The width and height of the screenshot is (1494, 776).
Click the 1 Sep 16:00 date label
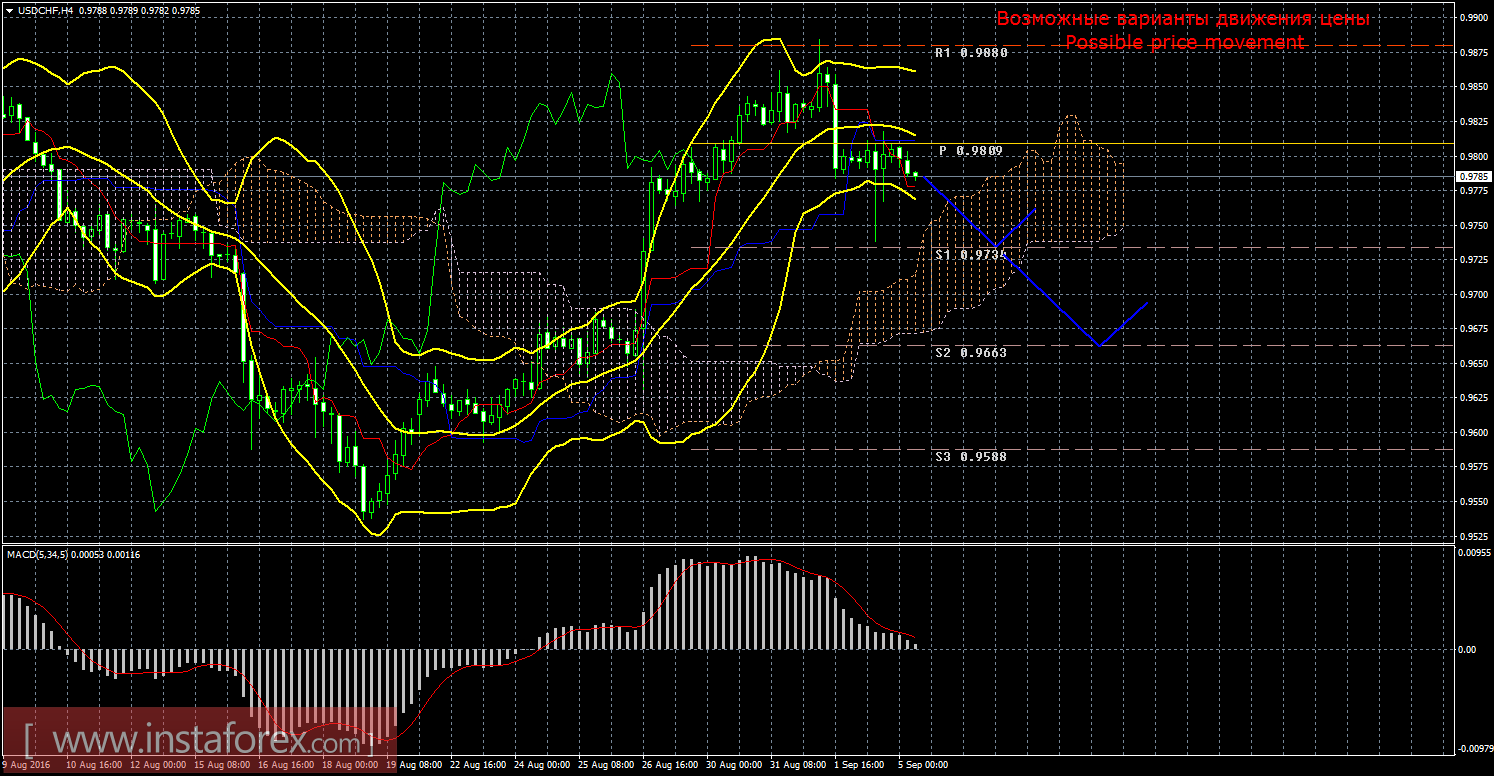point(861,766)
